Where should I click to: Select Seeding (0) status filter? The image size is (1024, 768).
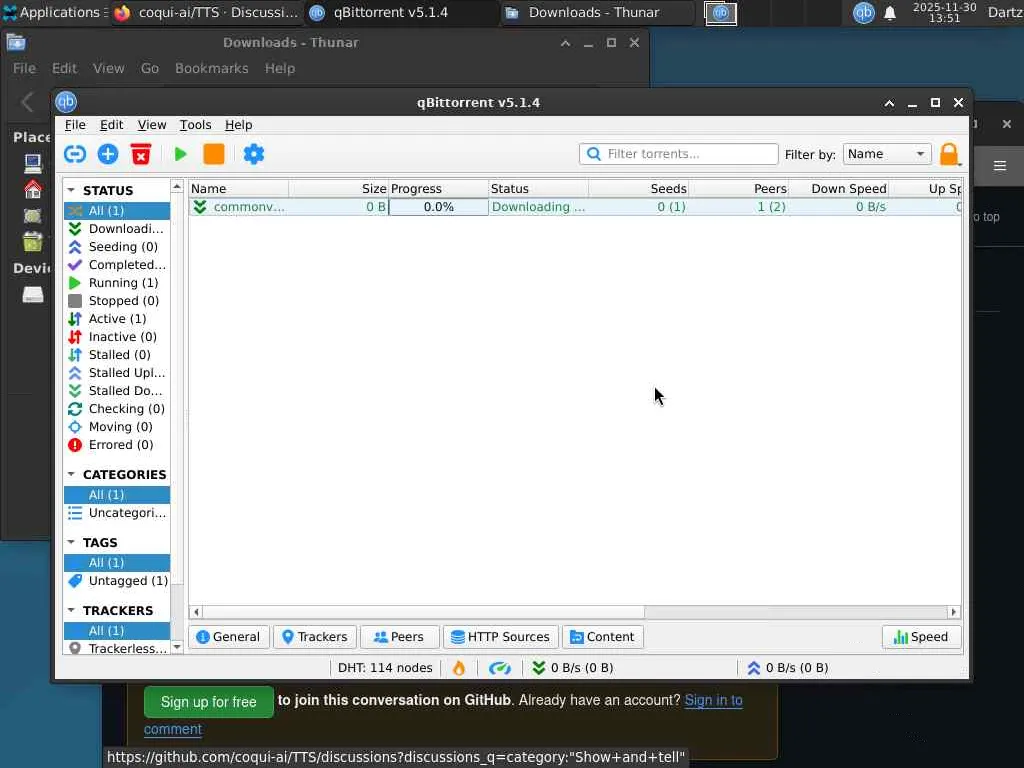tap(117, 247)
